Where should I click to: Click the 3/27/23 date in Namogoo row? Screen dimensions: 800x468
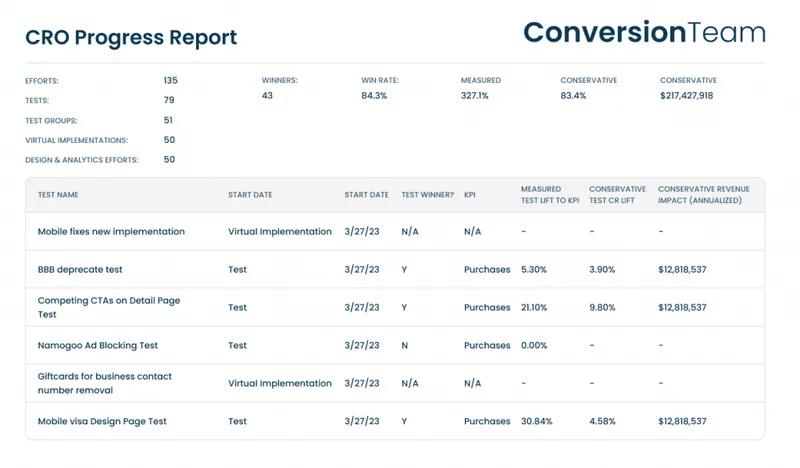pyautogui.click(x=362, y=346)
